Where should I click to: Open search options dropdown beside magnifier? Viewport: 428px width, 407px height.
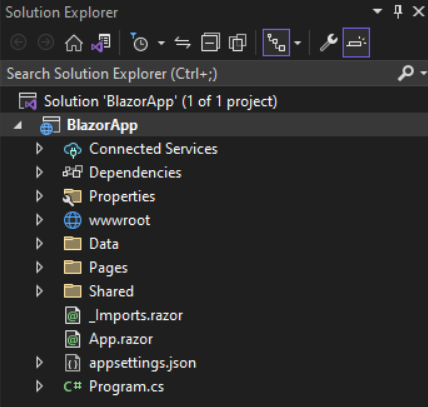423,73
